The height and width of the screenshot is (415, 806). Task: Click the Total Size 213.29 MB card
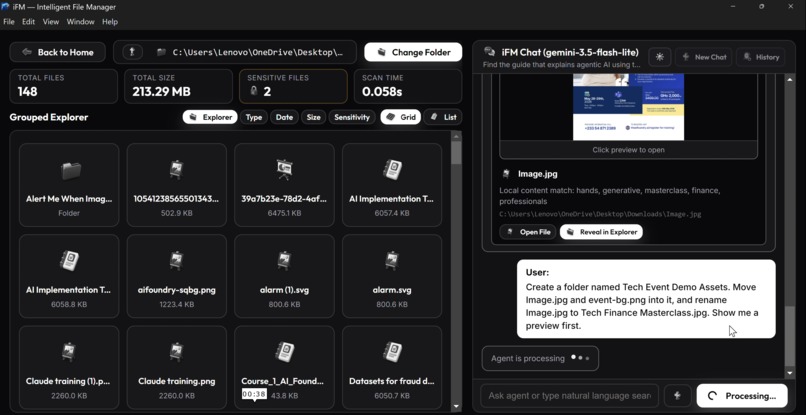[x=178, y=86]
